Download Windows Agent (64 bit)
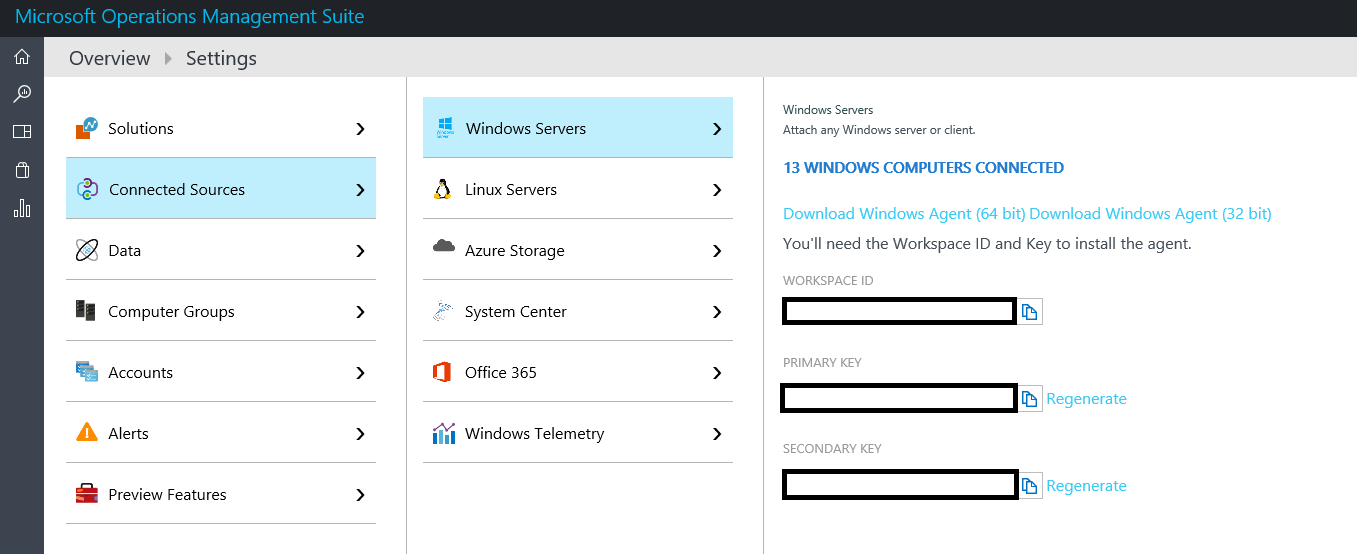Viewport: 1357px width, 554px height. click(904, 214)
